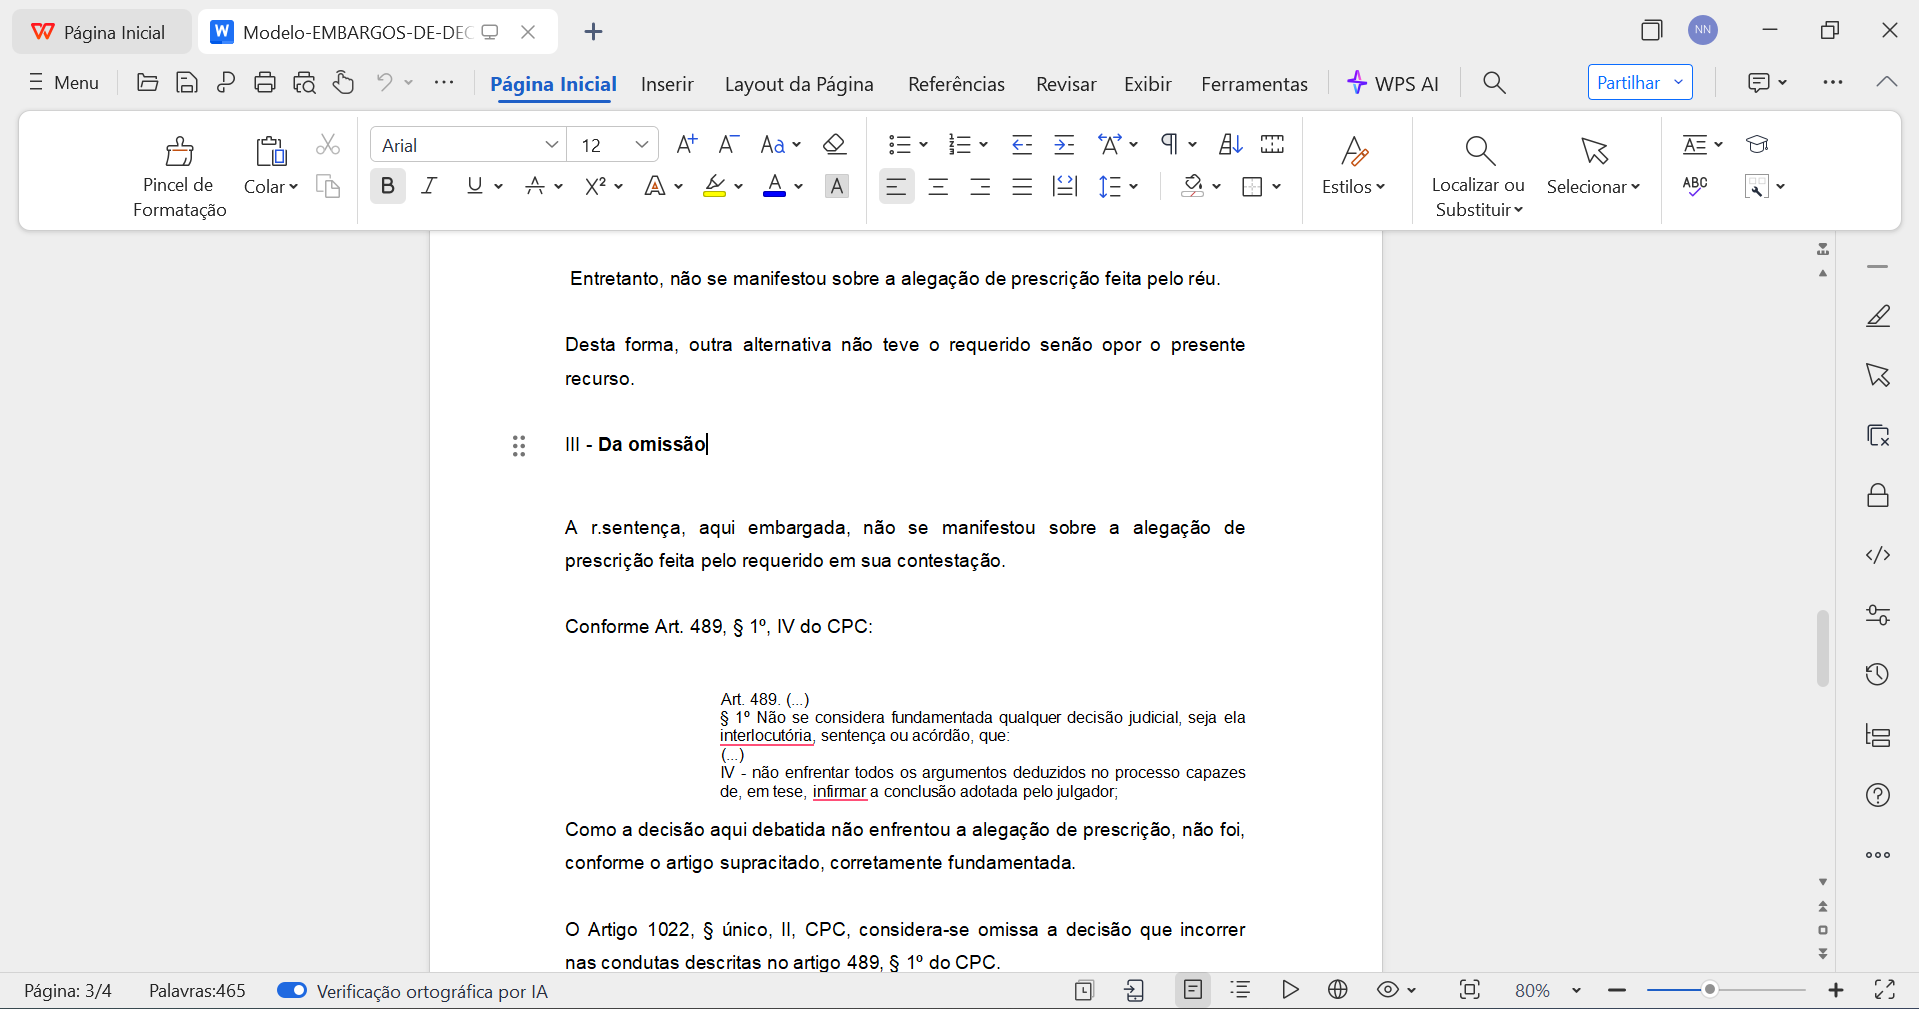Click the vertical scrollbar thumb
Screen dimensions: 1919x1009
[x=1823, y=648]
